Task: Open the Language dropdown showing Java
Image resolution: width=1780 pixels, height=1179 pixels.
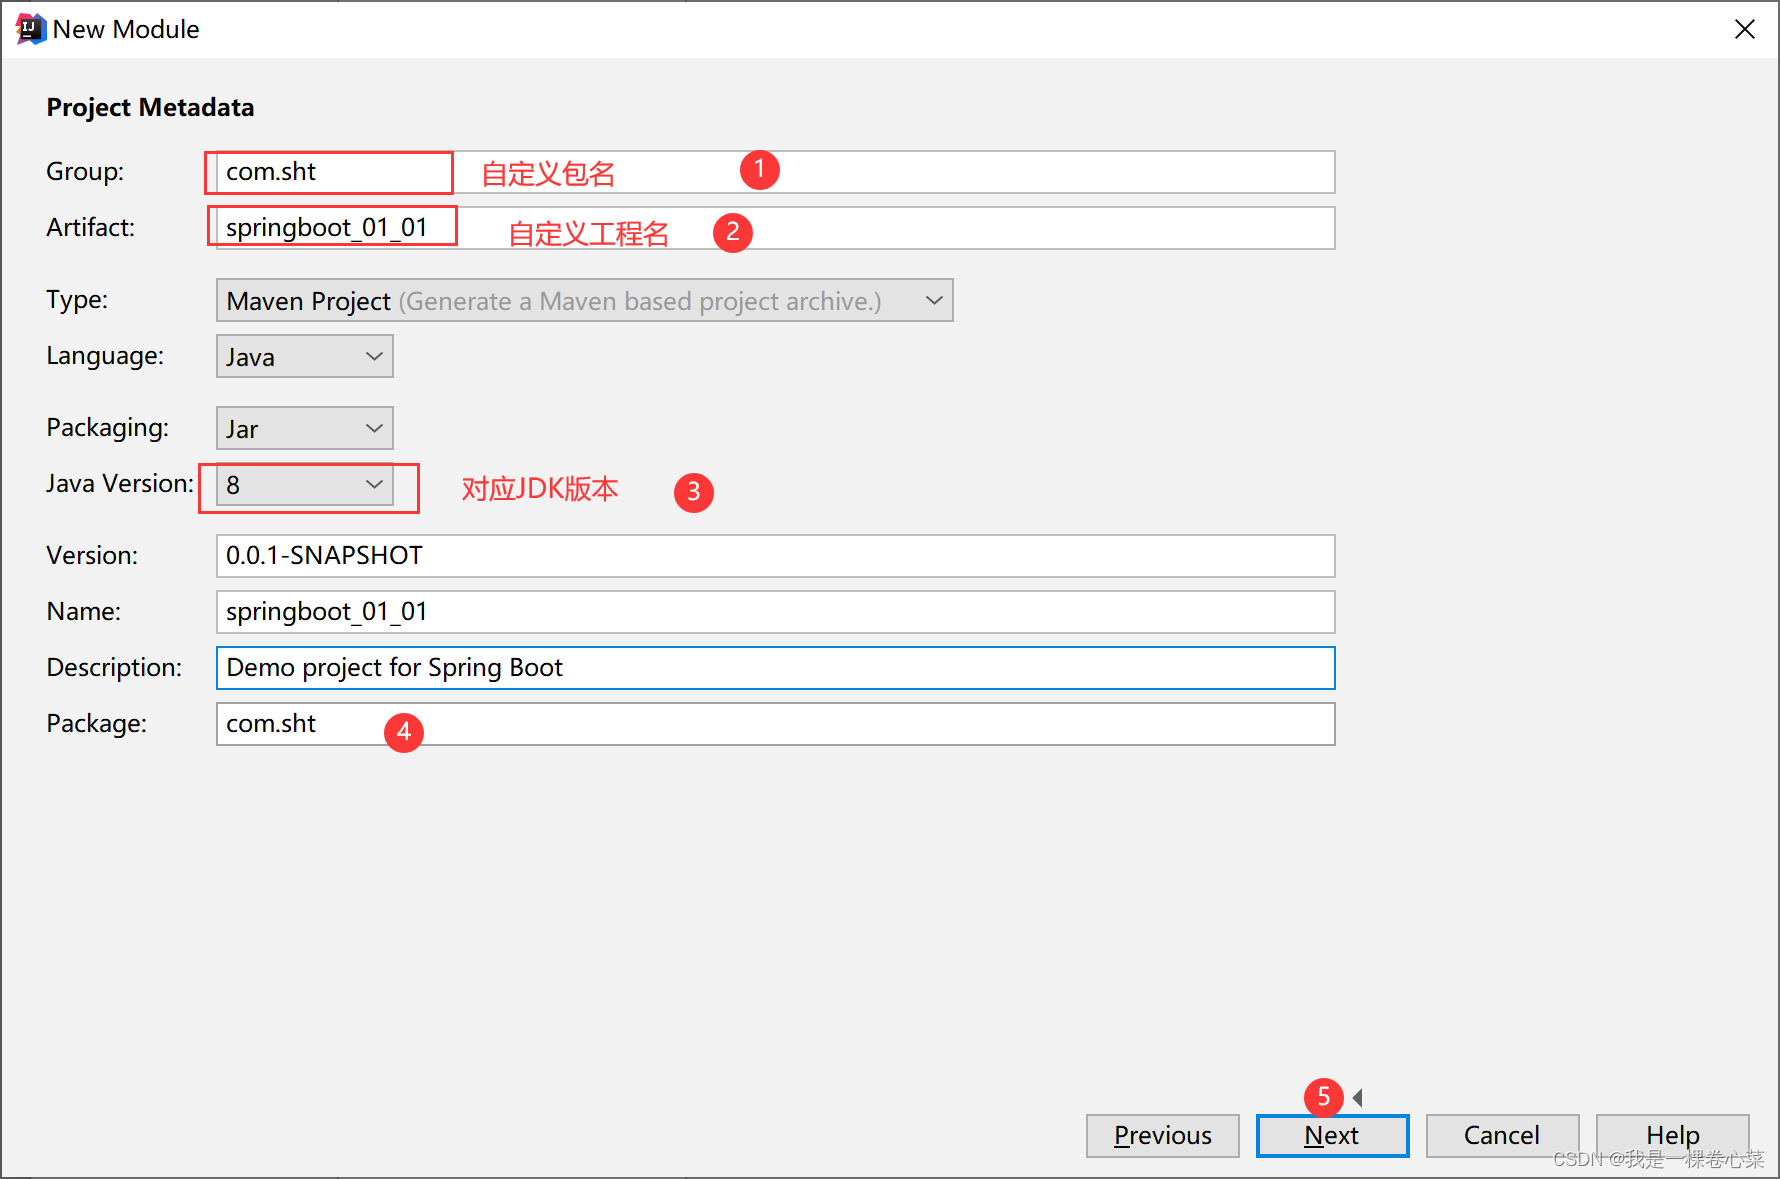Action: click(304, 356)
